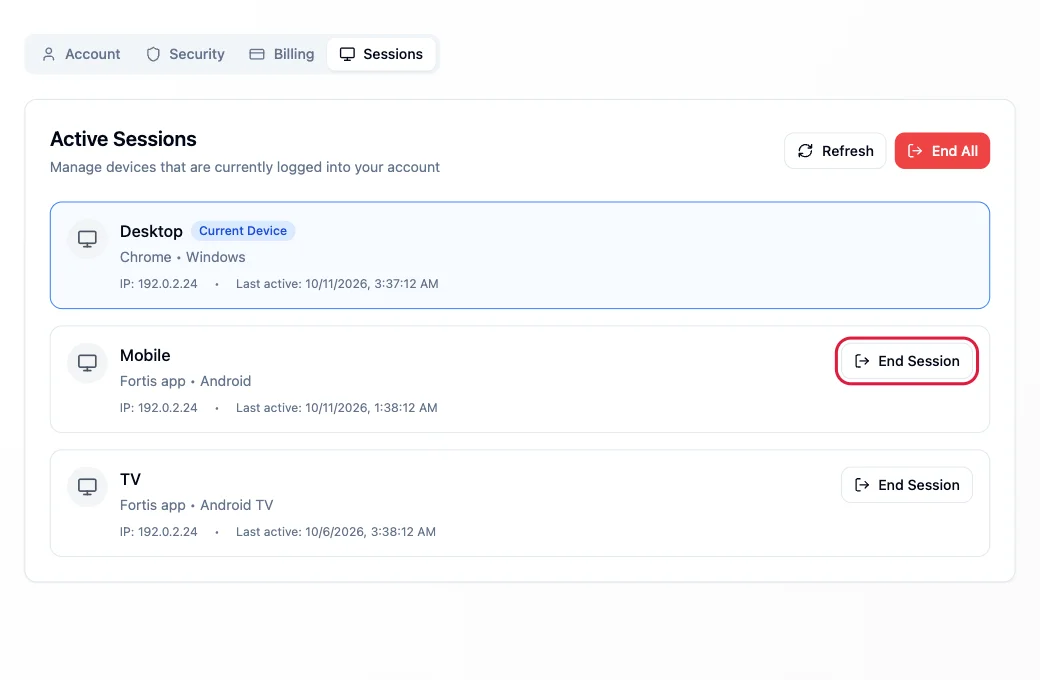Image resolution: width=1040 pixels, height=680 pixels.
Task: Open the Account tab
Action: 81,54
